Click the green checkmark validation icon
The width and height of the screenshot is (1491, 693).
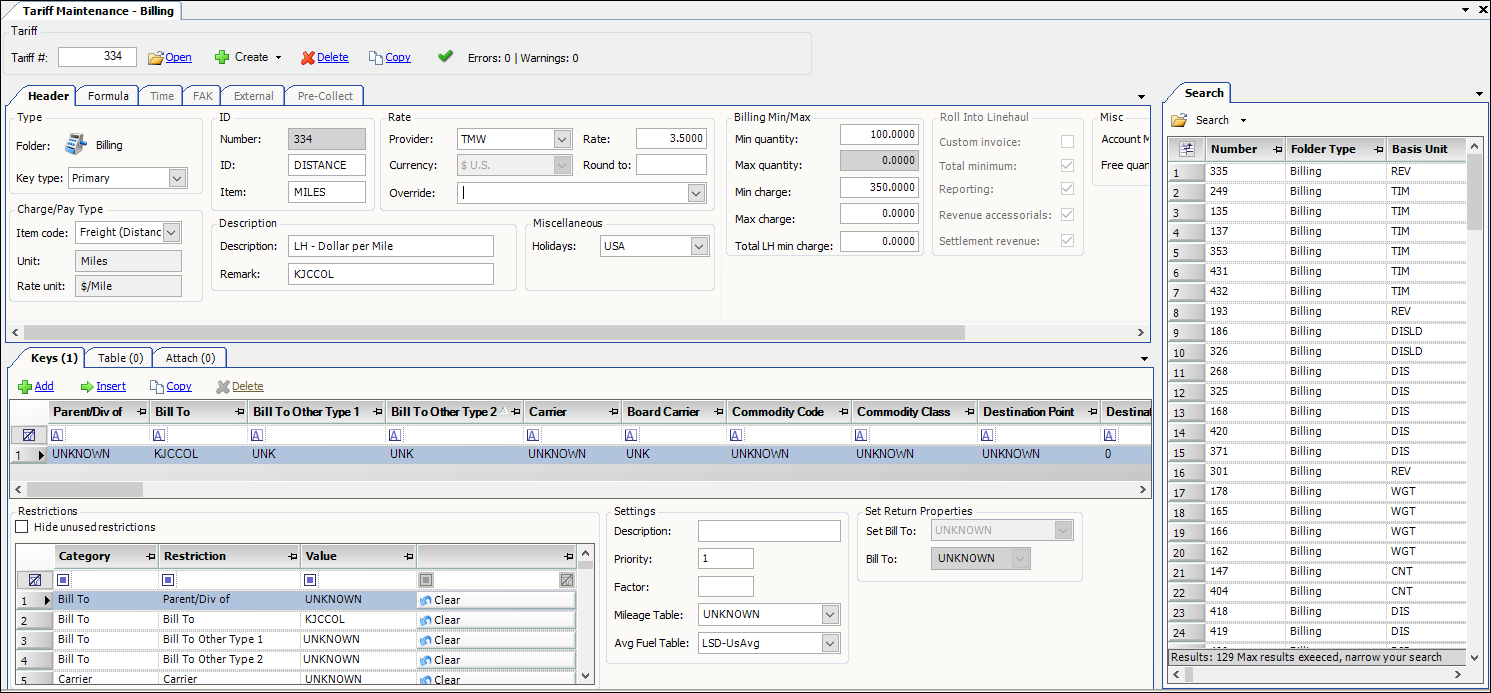point(446,57)
